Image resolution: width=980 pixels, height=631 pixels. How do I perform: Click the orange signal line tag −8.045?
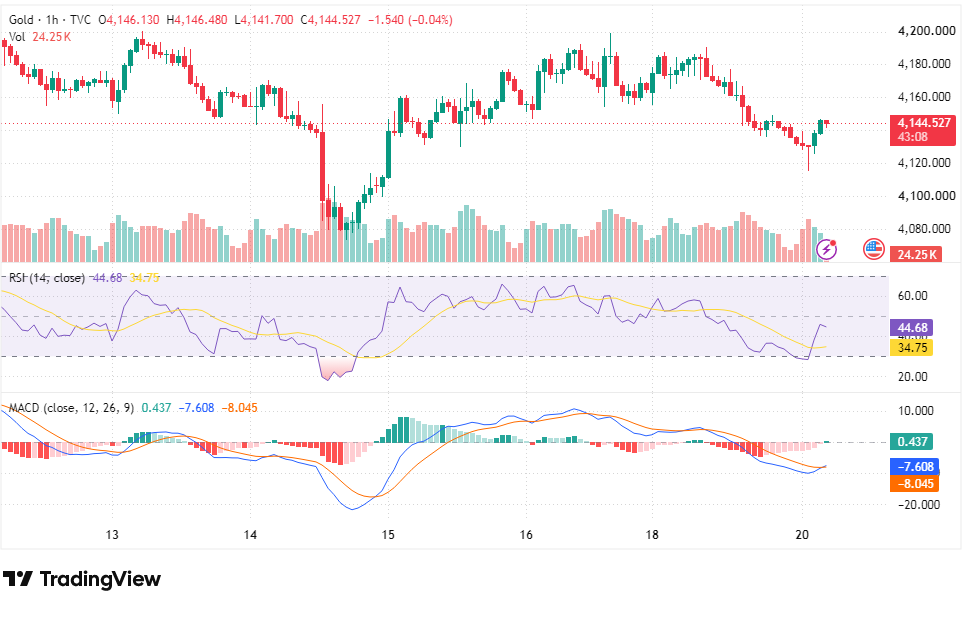coord(914,484)
